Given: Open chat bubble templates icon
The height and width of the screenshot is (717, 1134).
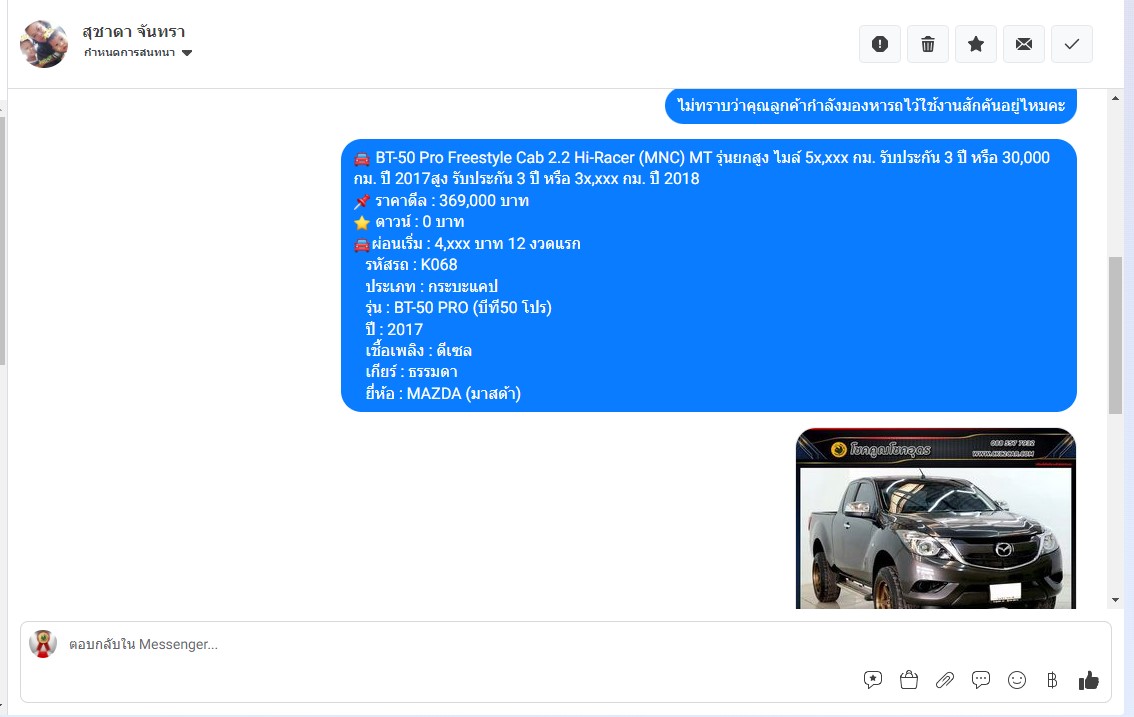Looking at the screenshot, I should point(981,679).
